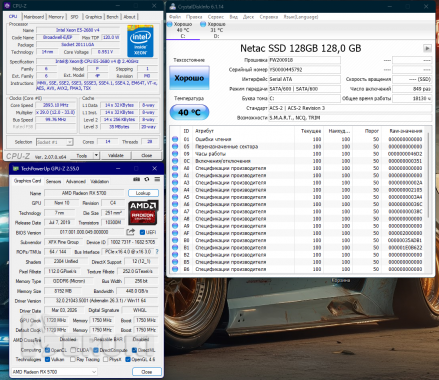Viewport: 439px width, 380px height.
Task: Click the status icon of attribute row B2
Action: (x=175, y=255)
